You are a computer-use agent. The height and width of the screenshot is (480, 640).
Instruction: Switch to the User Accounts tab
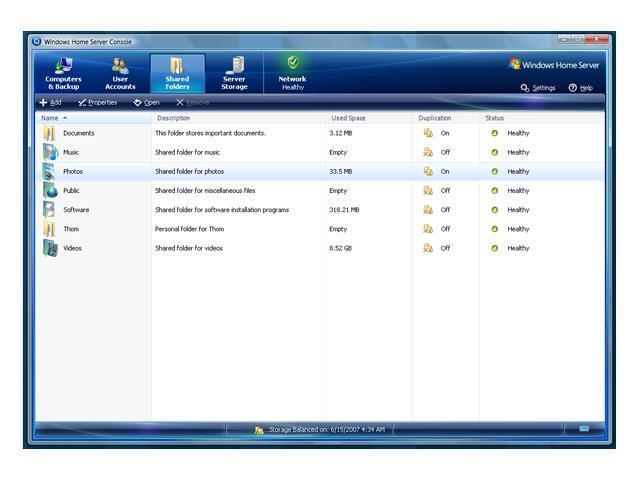pyautogui.click(x=120, y=73)
